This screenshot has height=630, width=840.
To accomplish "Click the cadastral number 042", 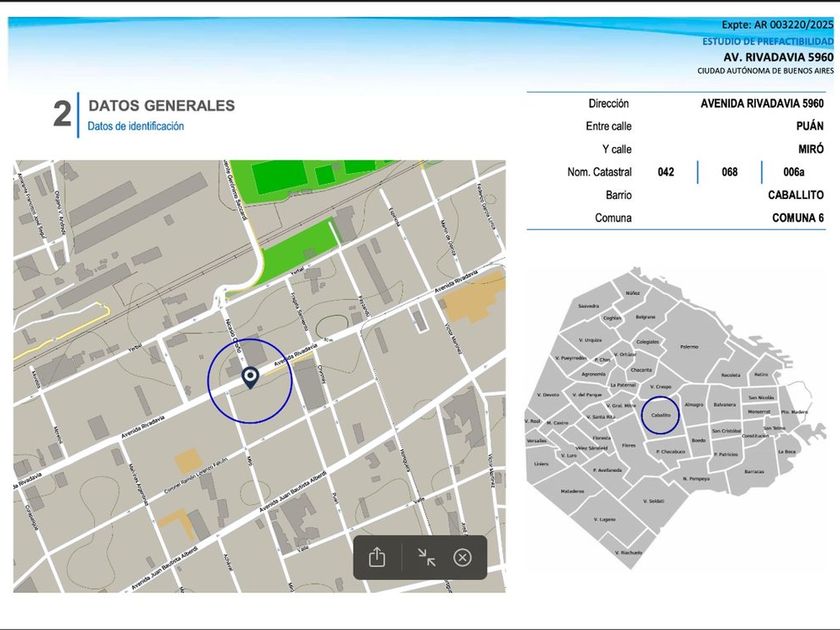I will click(666, 172).
